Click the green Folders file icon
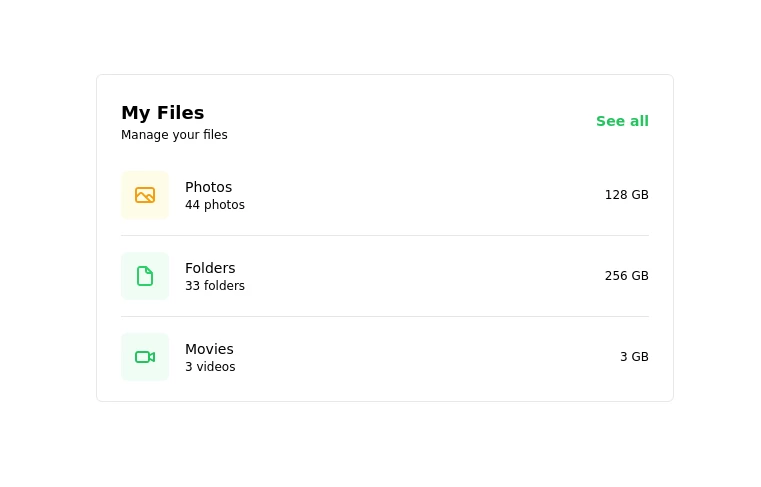The height and width of the screenshot is (487, 761). pyautogui.click(x=145, y=276)
